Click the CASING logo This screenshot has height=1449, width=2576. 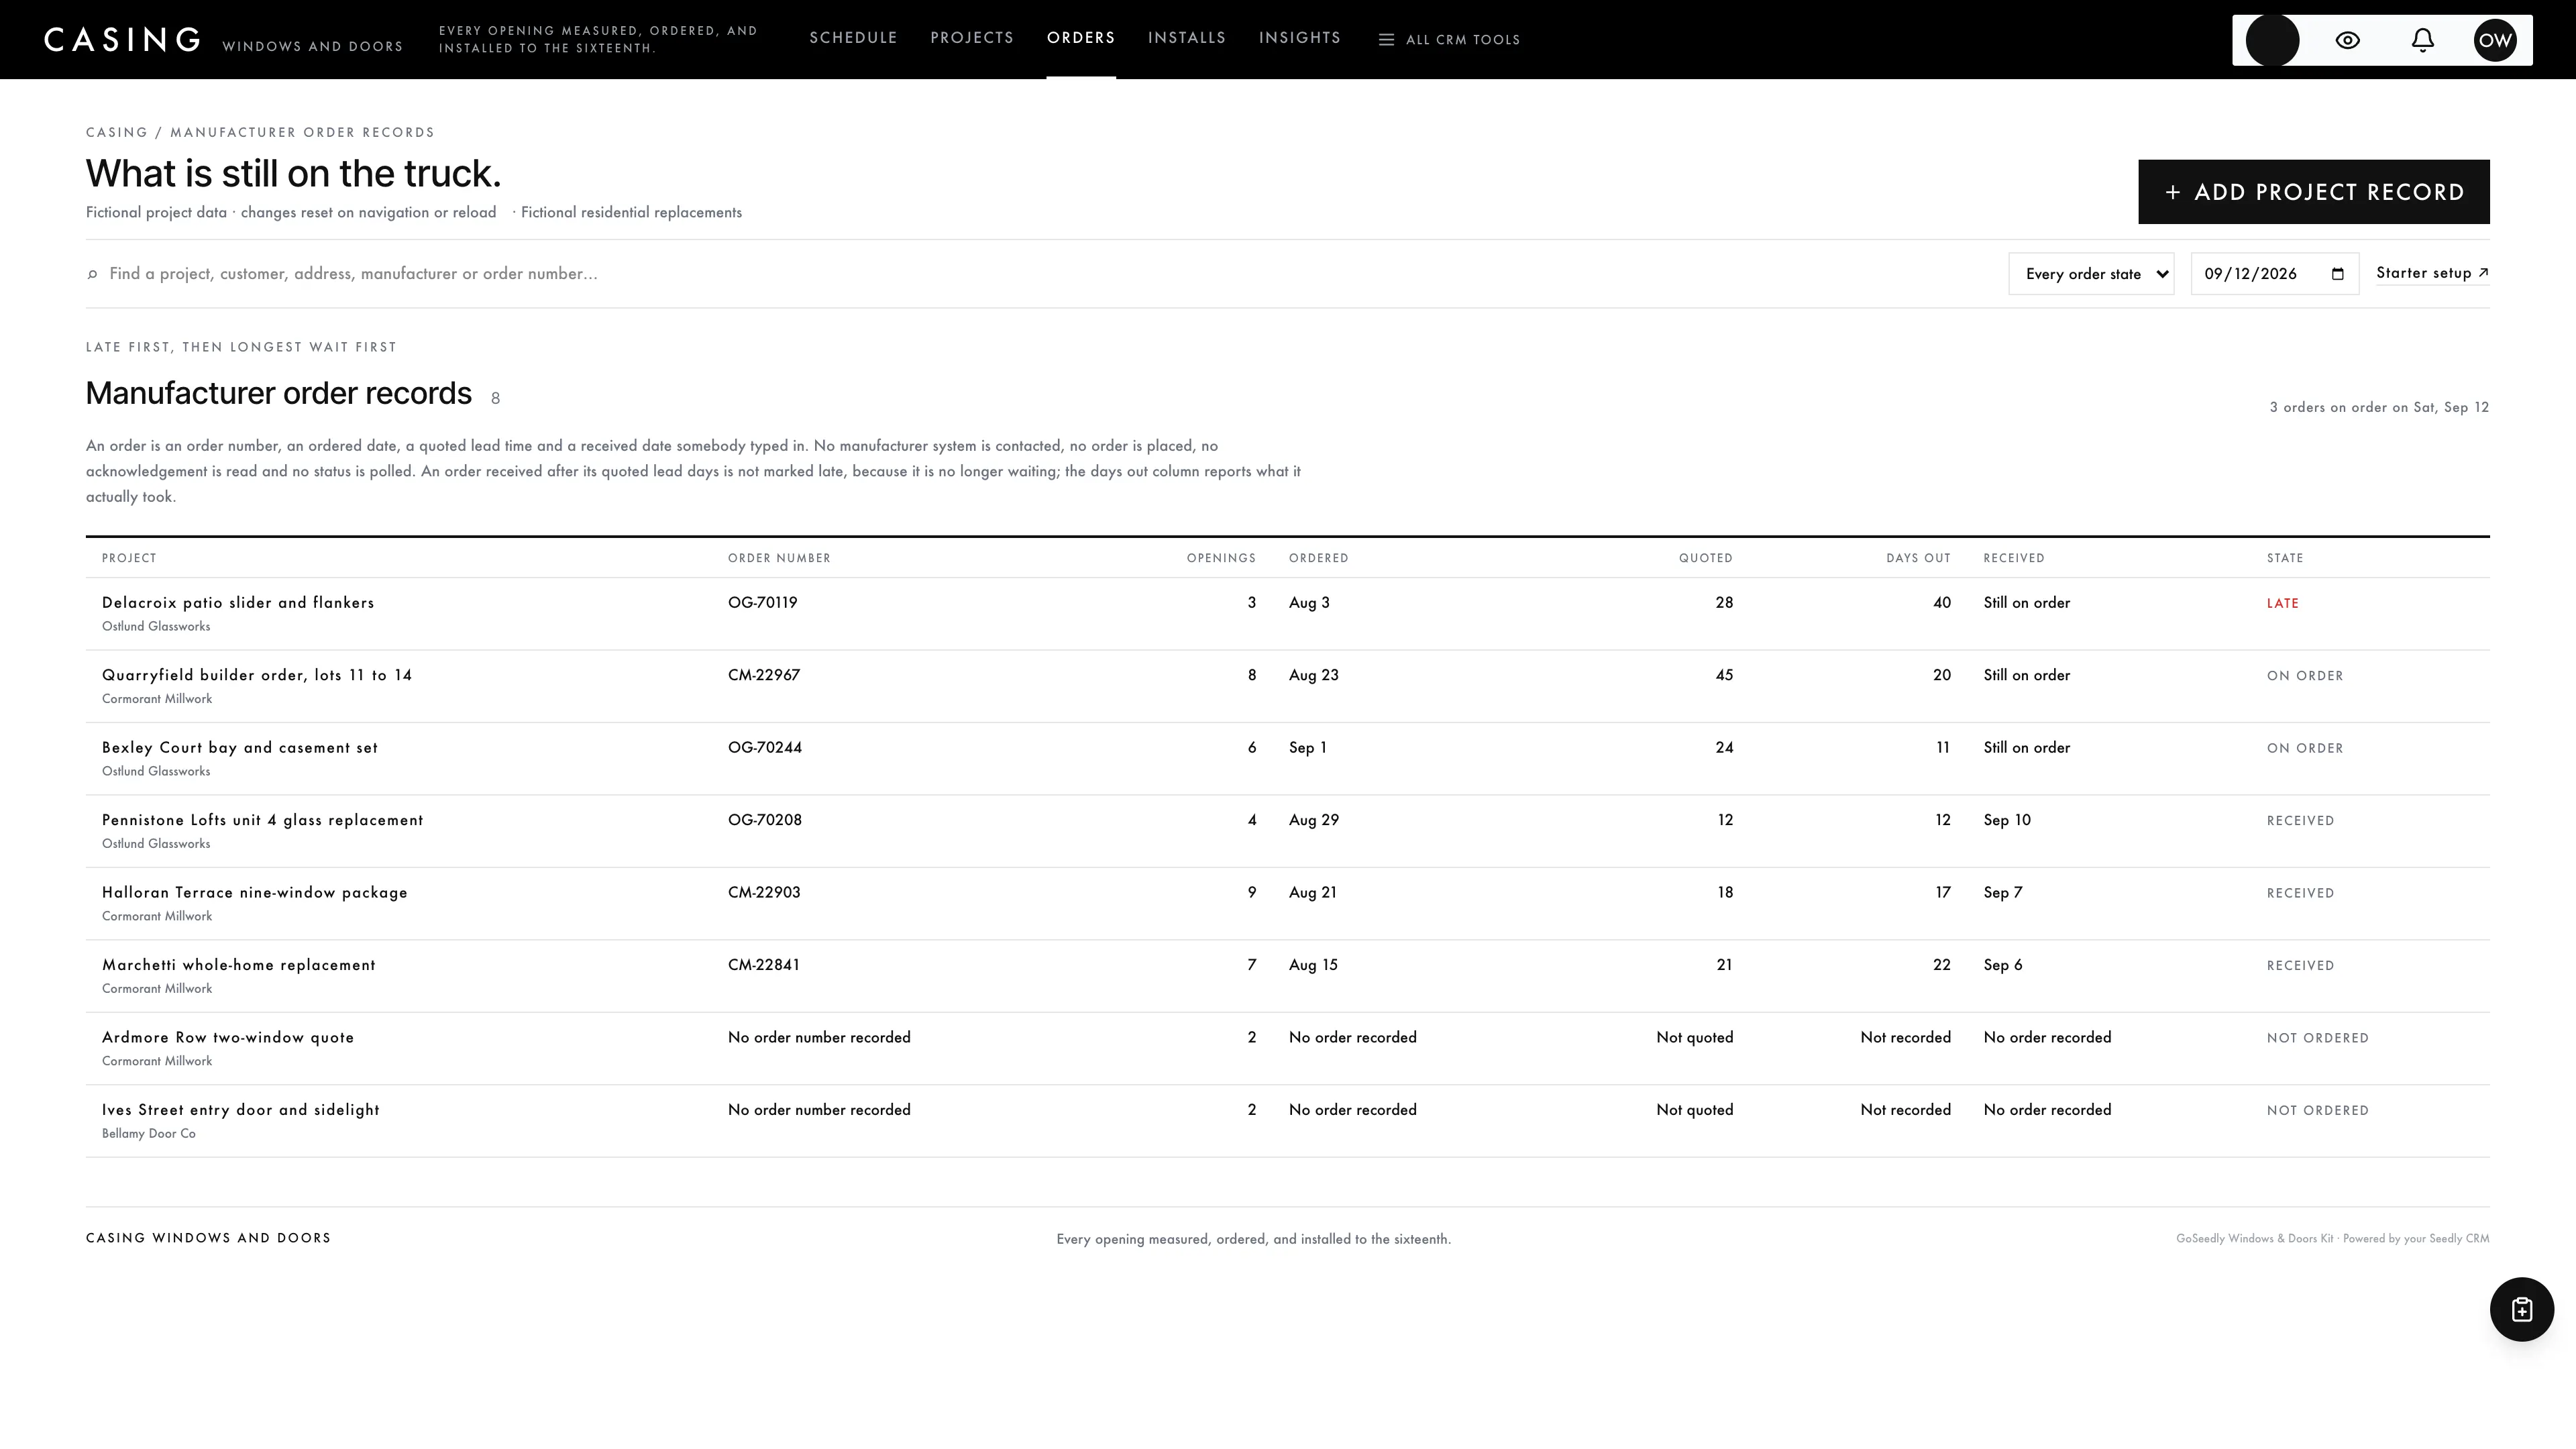click(x=122, y=40)
